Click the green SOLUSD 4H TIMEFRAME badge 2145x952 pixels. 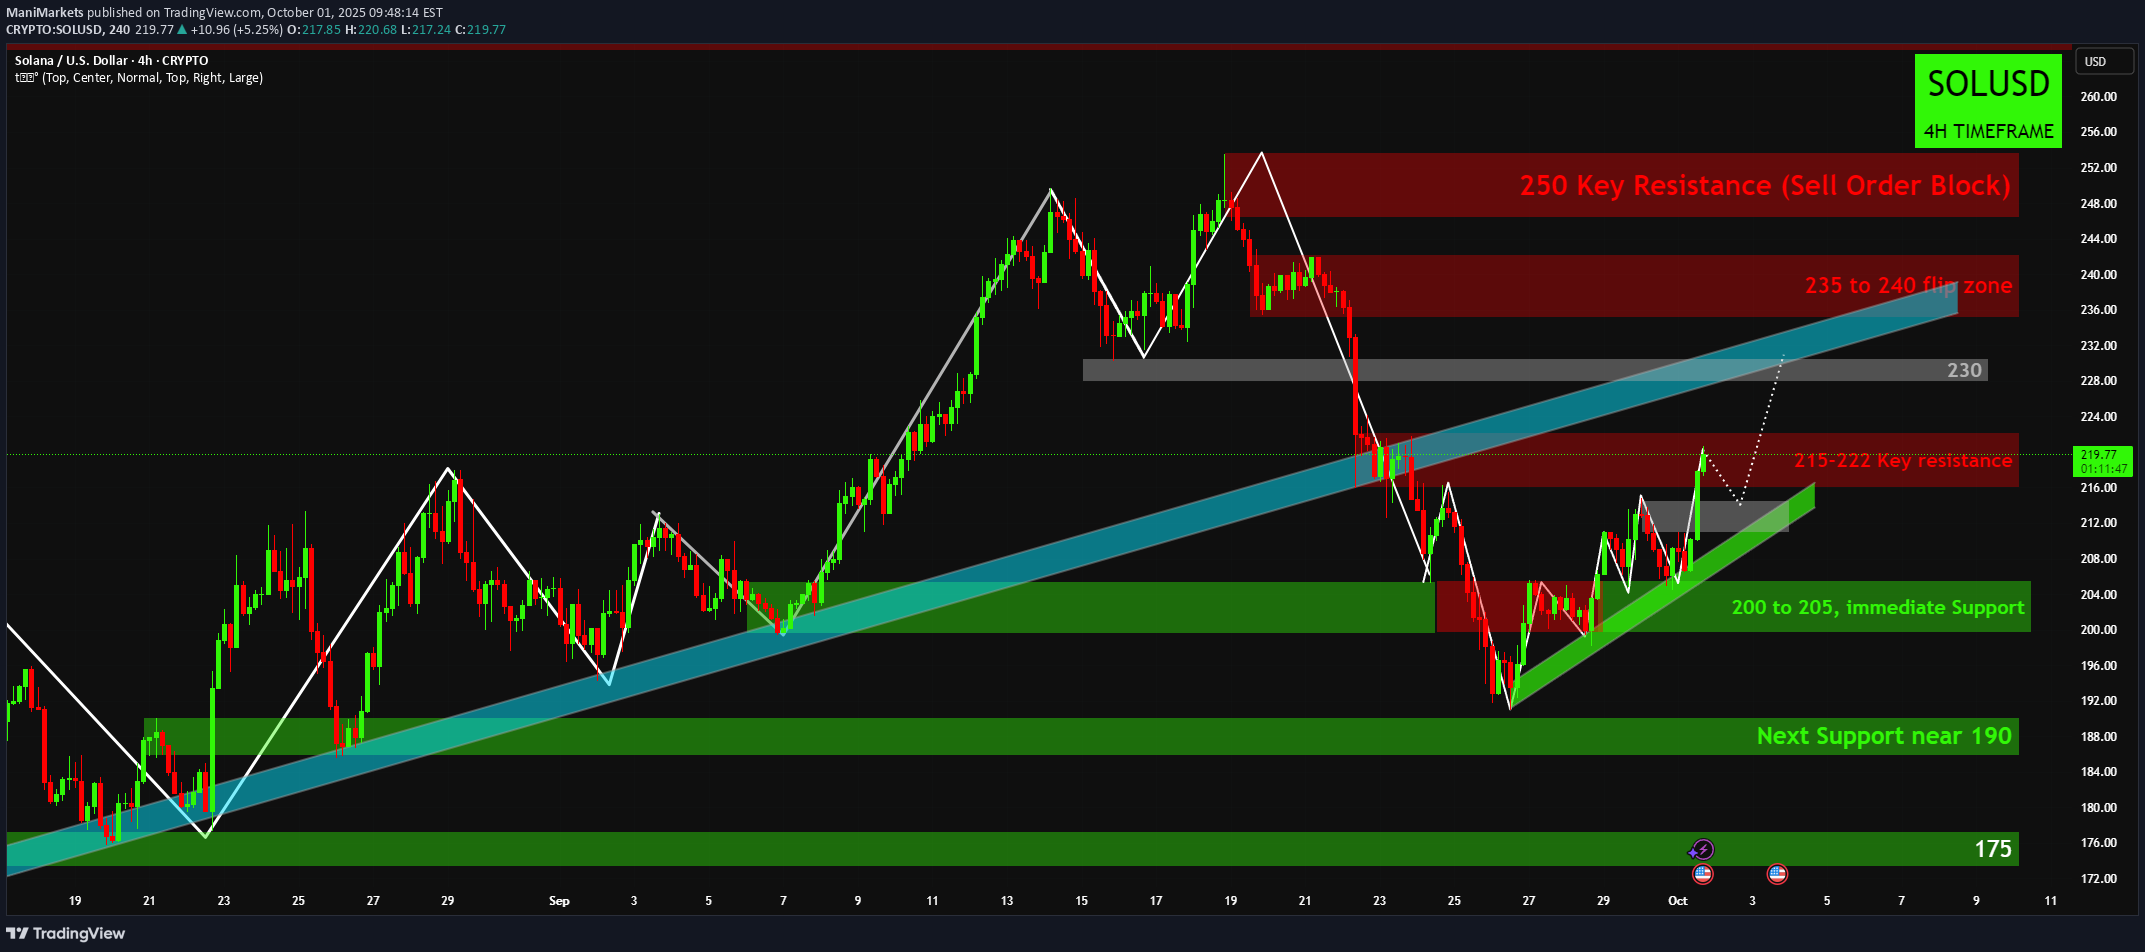(x=1987, y=101)
